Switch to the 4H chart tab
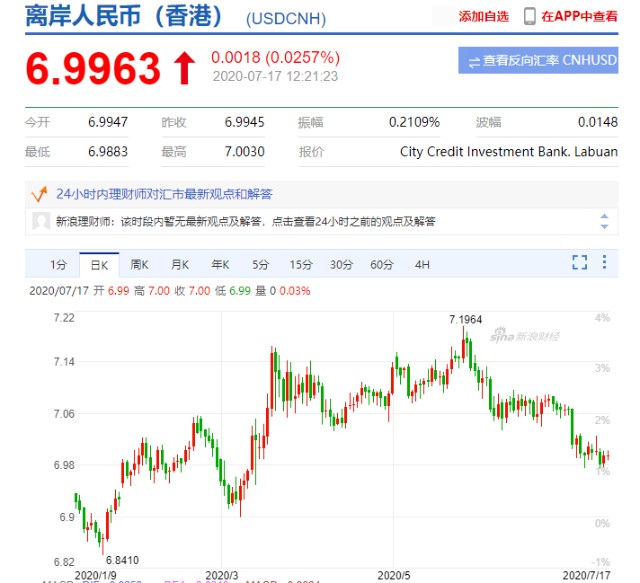 (x=422, y=265)
